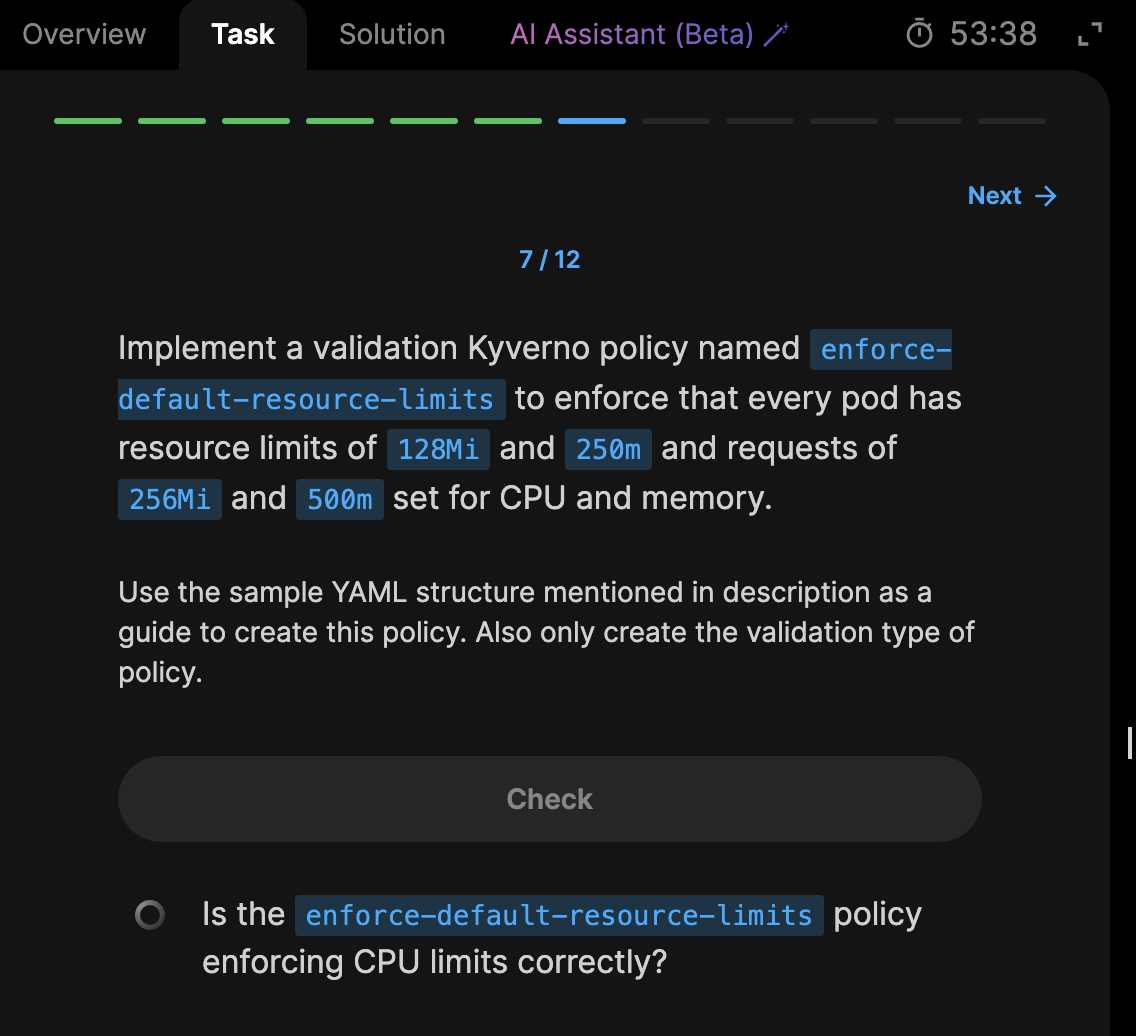The image size is (1136, 1036).
Task: Click the blue current-step progress segment
Action: coord(592,121)
